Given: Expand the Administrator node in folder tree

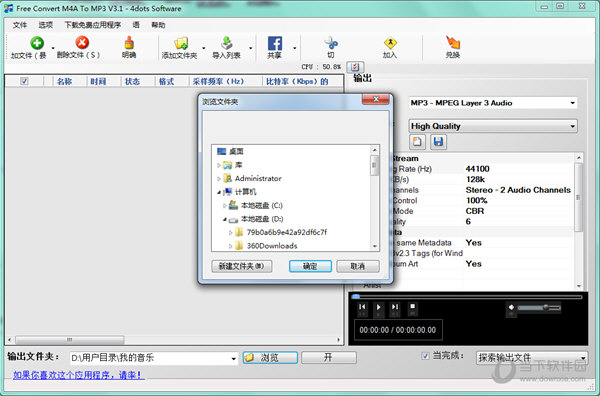Looking at the screenshot, I should pyautogui.click(x=219, y=179).
